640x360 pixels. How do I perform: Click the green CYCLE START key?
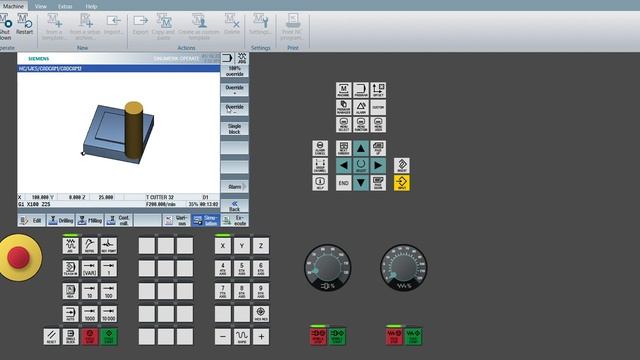pyautogui.click(x=109, y=336)
